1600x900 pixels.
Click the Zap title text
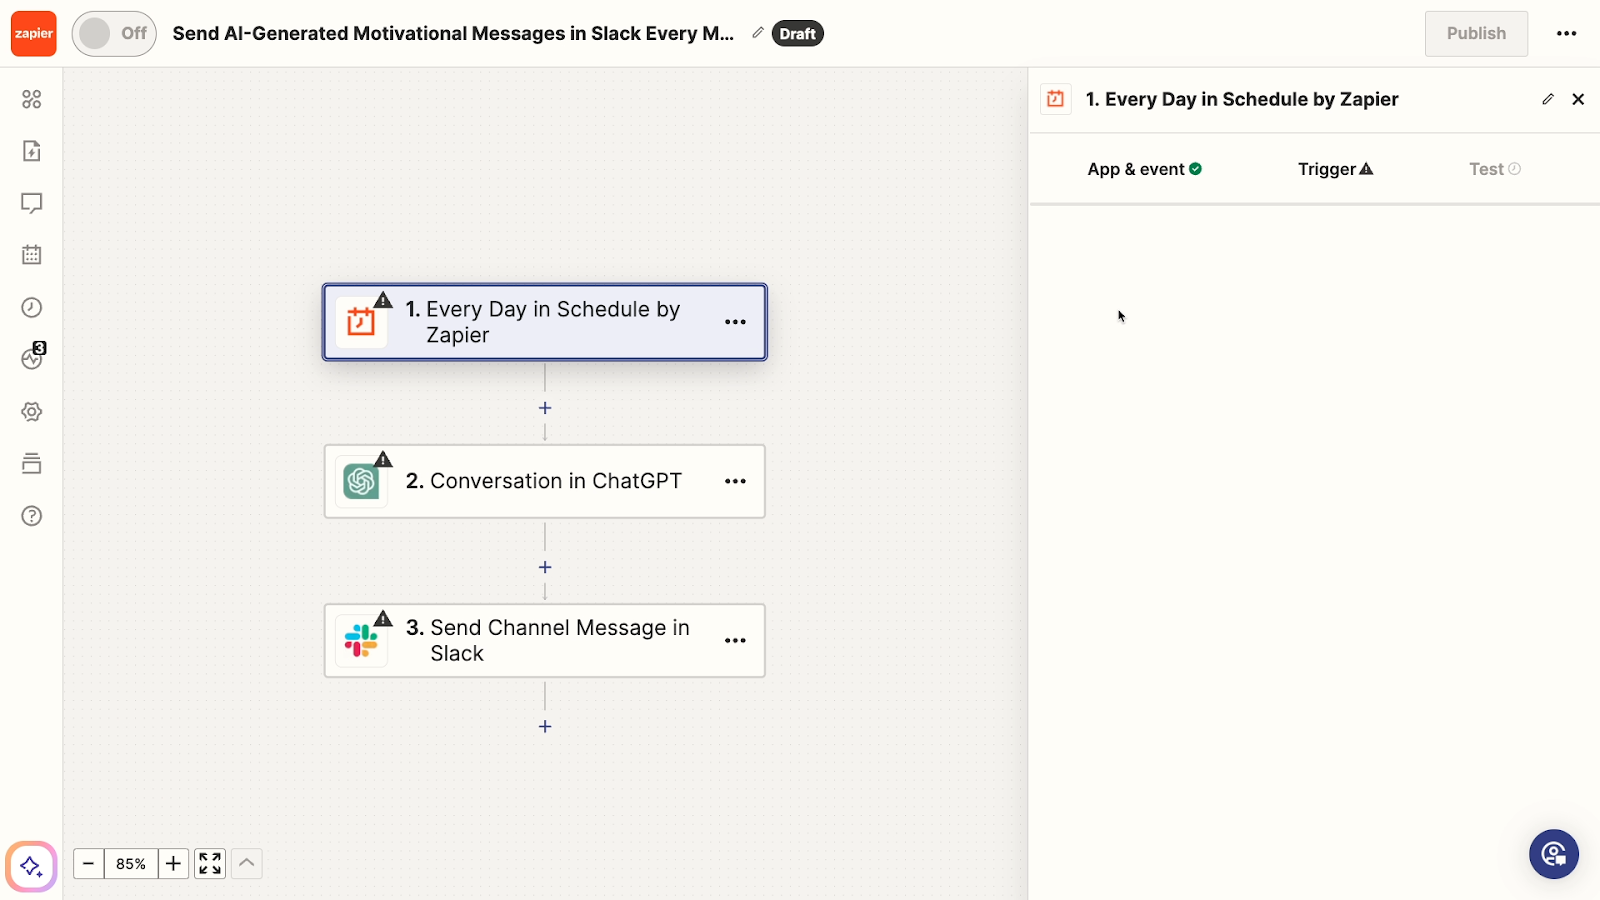(x=453, y=33)
